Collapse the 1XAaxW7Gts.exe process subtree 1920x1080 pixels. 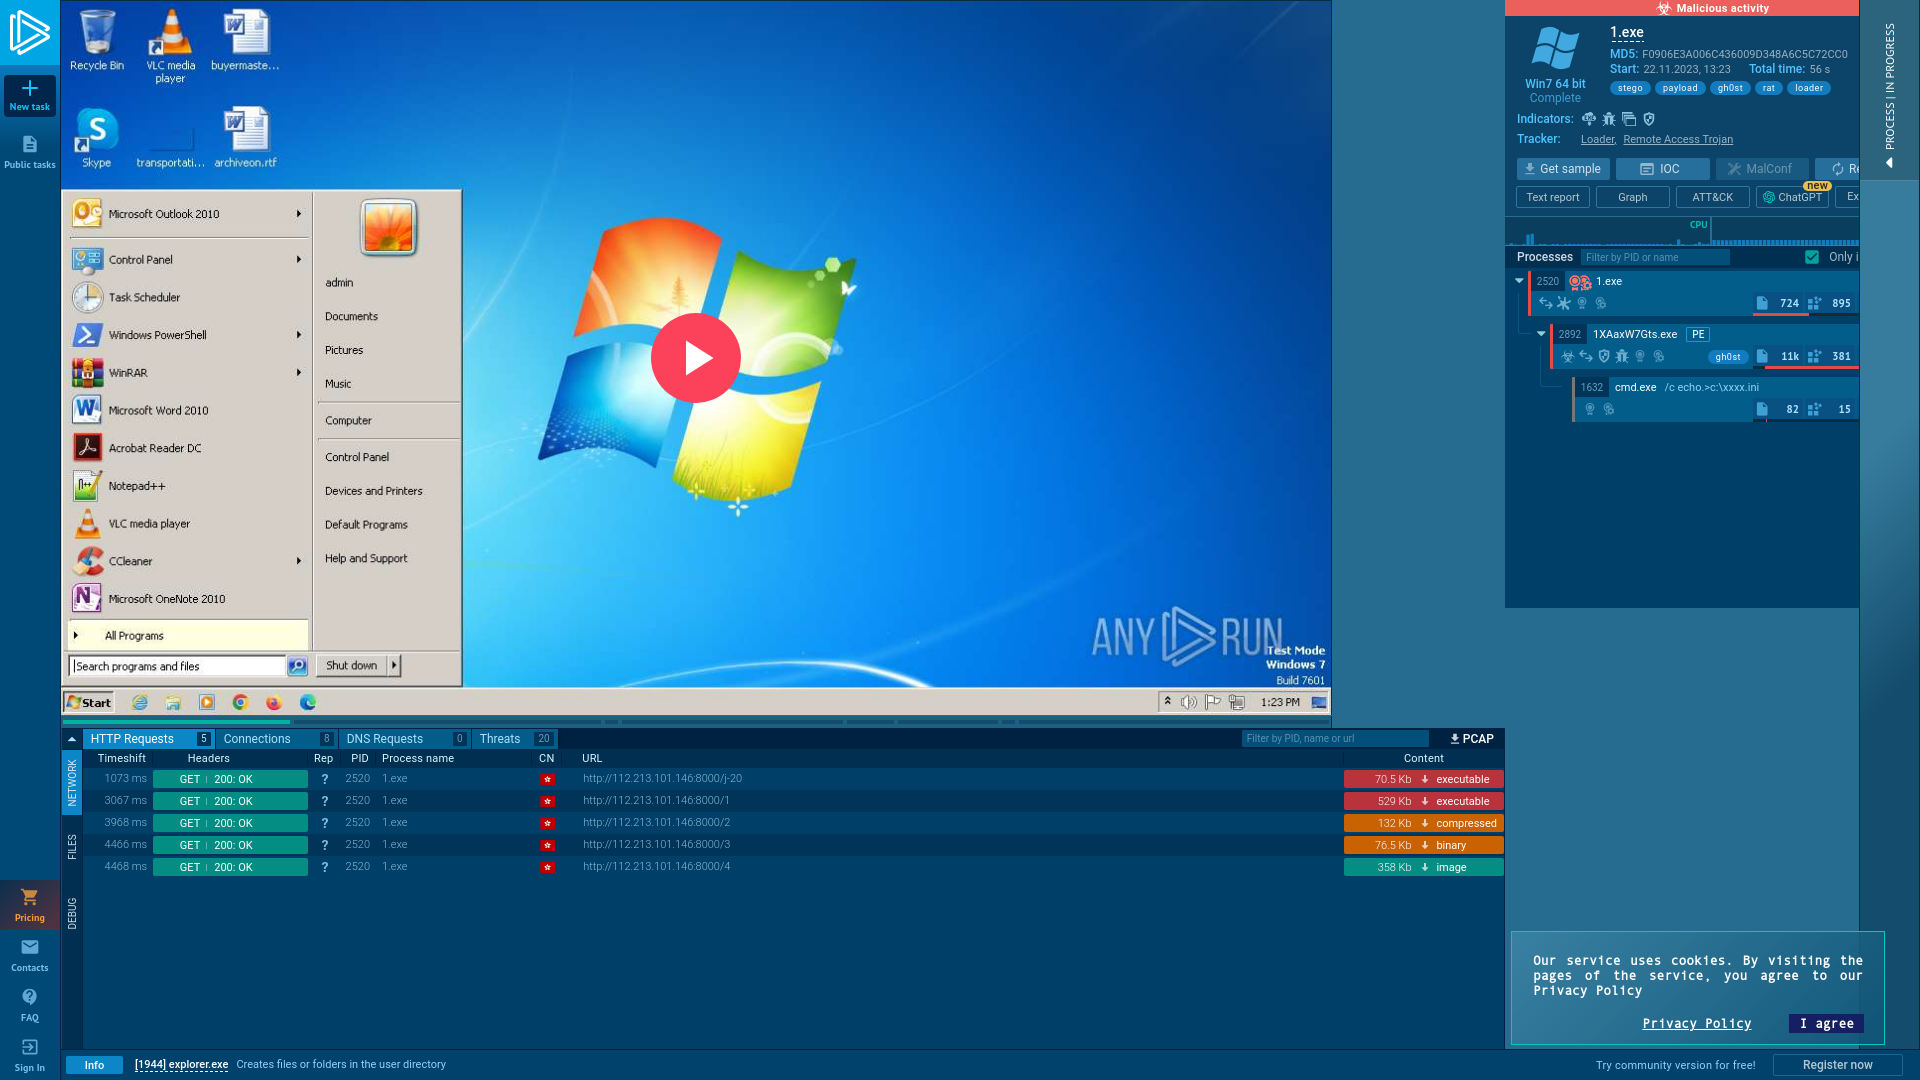[x=1541, y=334]
